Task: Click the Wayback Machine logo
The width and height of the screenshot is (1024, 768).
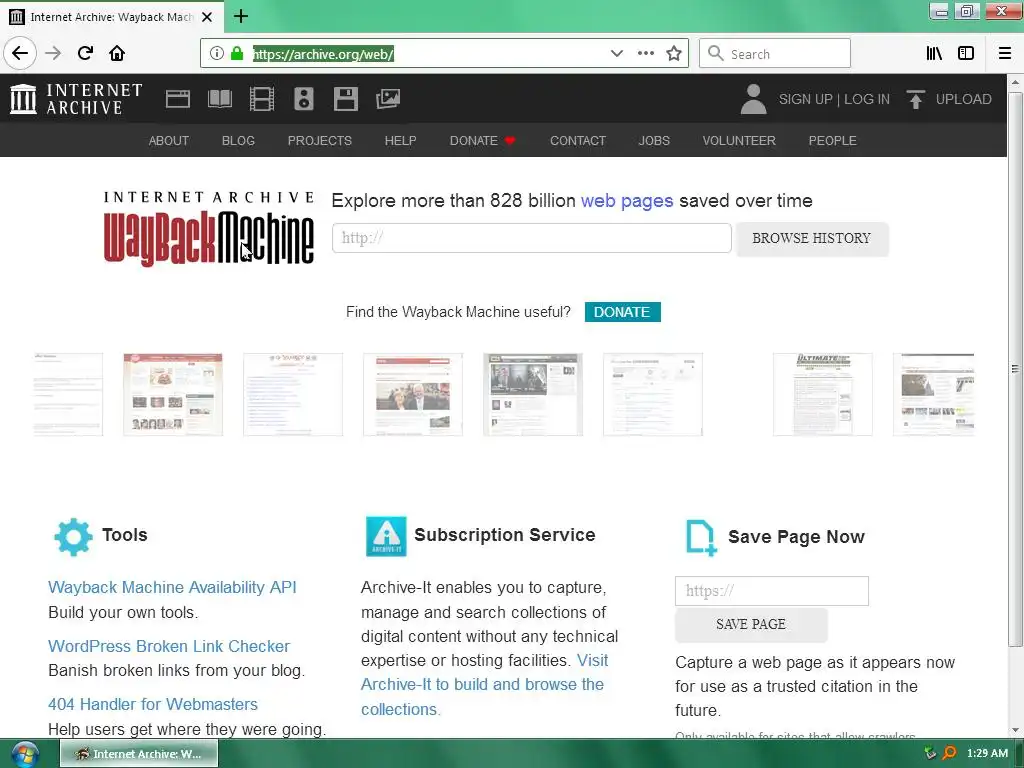Action: tap(209, 229)
